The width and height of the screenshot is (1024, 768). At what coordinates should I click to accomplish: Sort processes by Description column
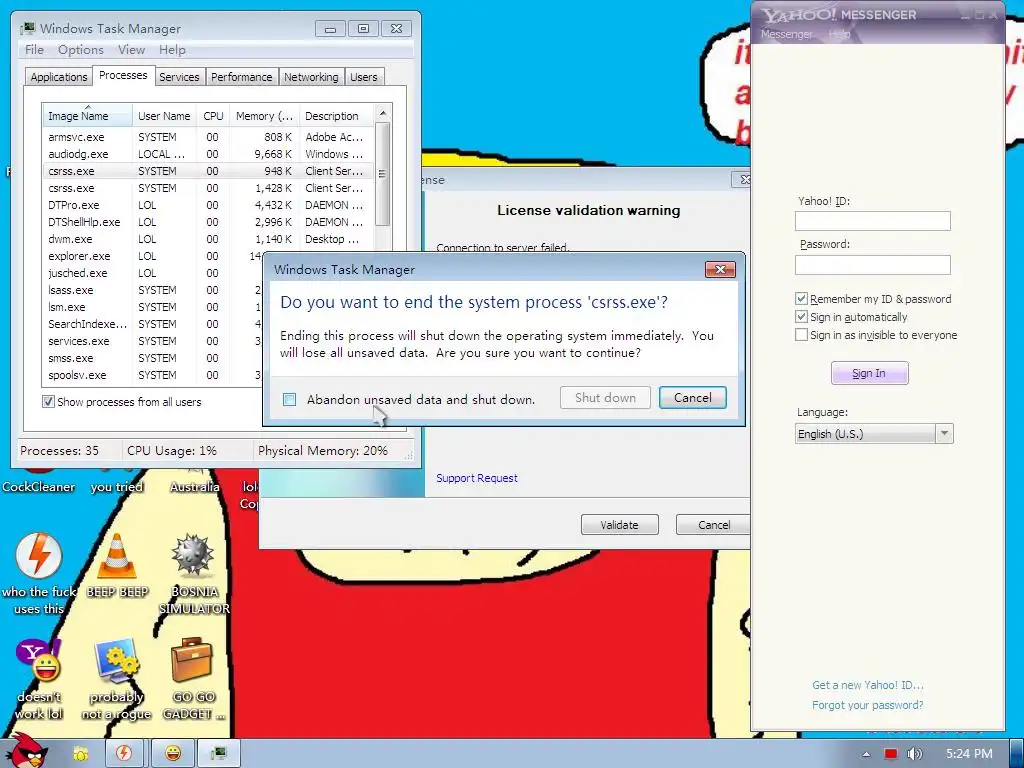tap(336, 116)
